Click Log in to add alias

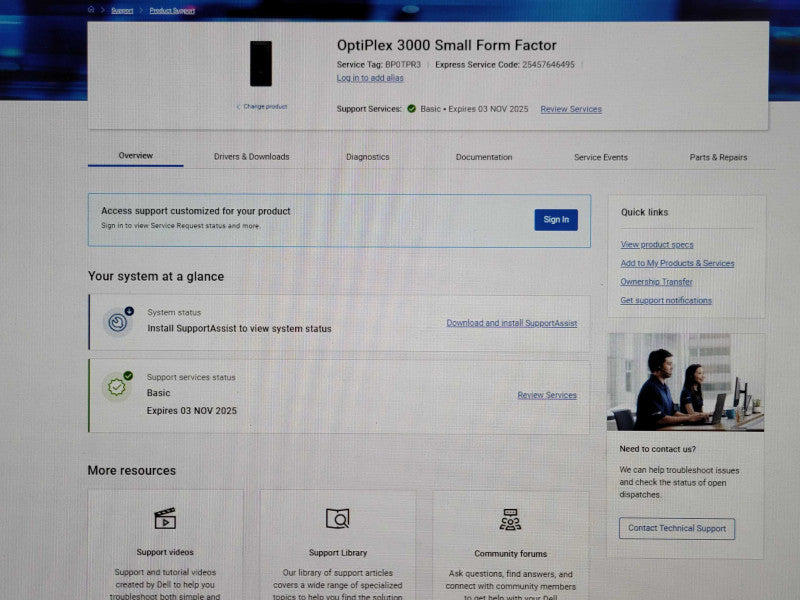[x=370, y=78]
